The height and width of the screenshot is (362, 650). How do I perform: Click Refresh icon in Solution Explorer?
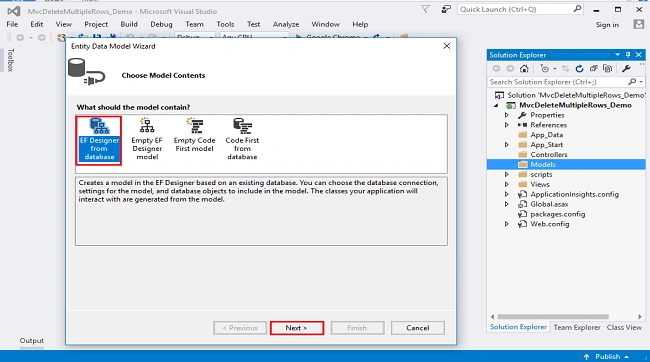[x=579, y=68]
